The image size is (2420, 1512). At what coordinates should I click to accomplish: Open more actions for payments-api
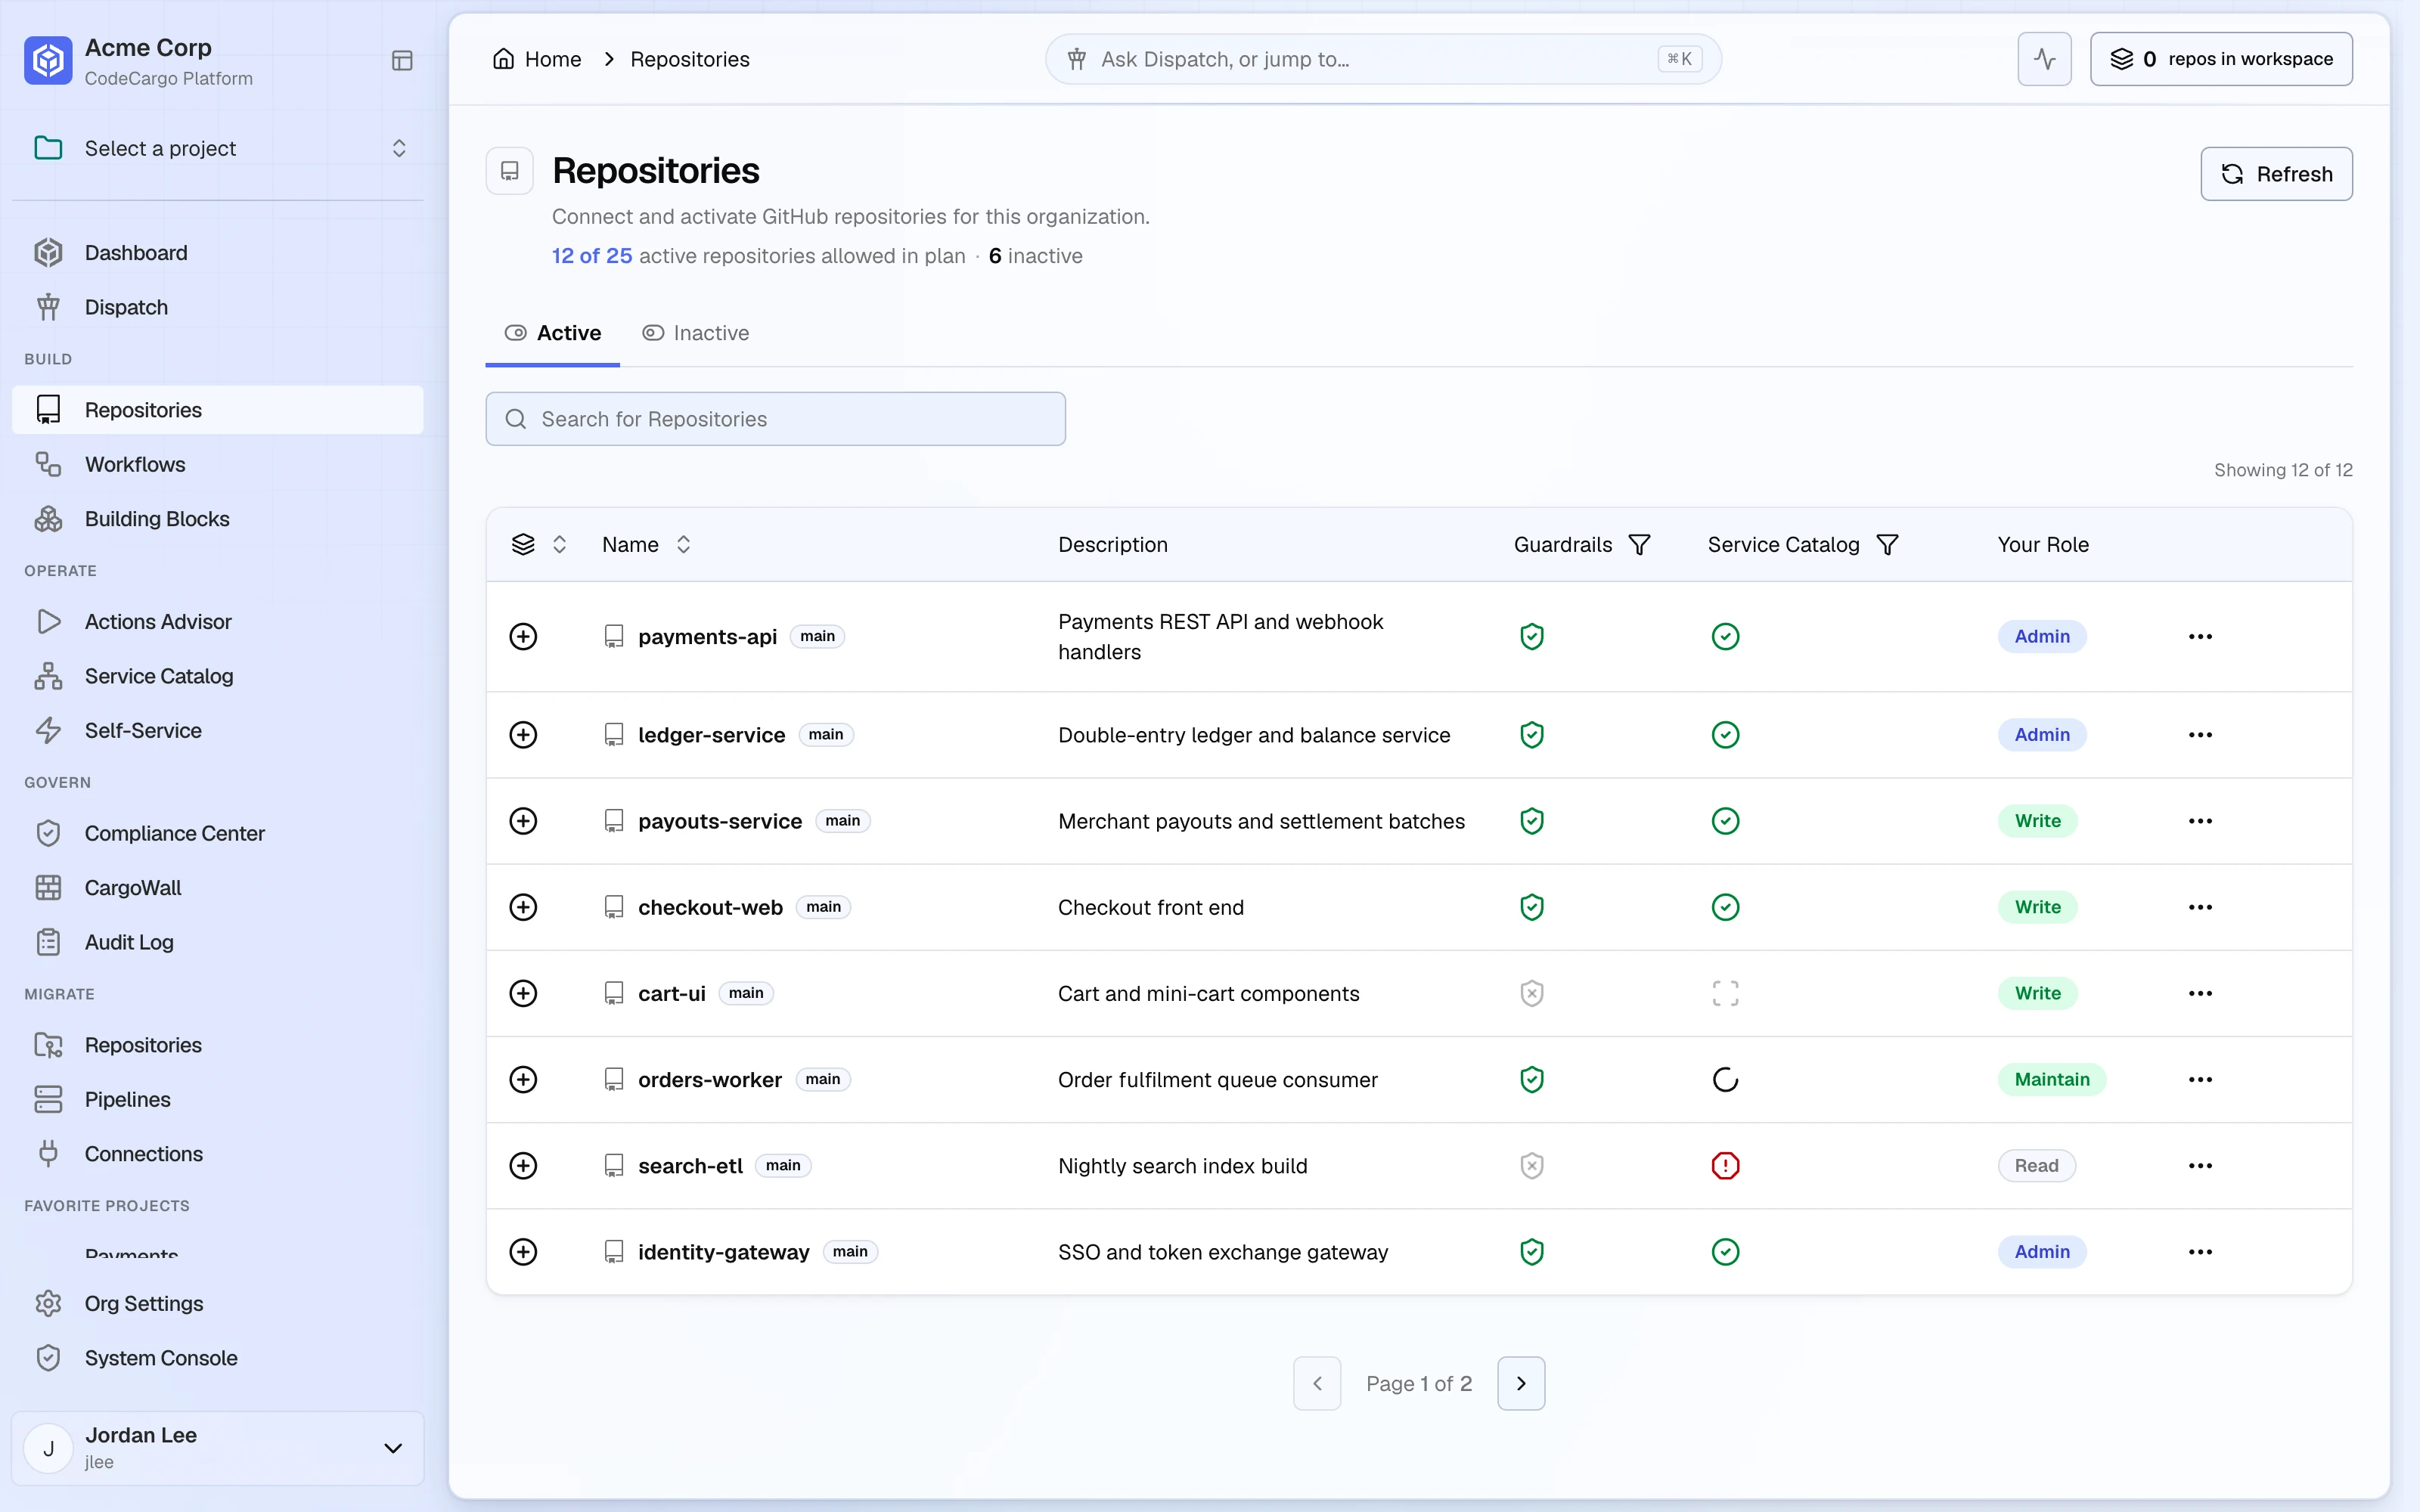click(2200, 636)
